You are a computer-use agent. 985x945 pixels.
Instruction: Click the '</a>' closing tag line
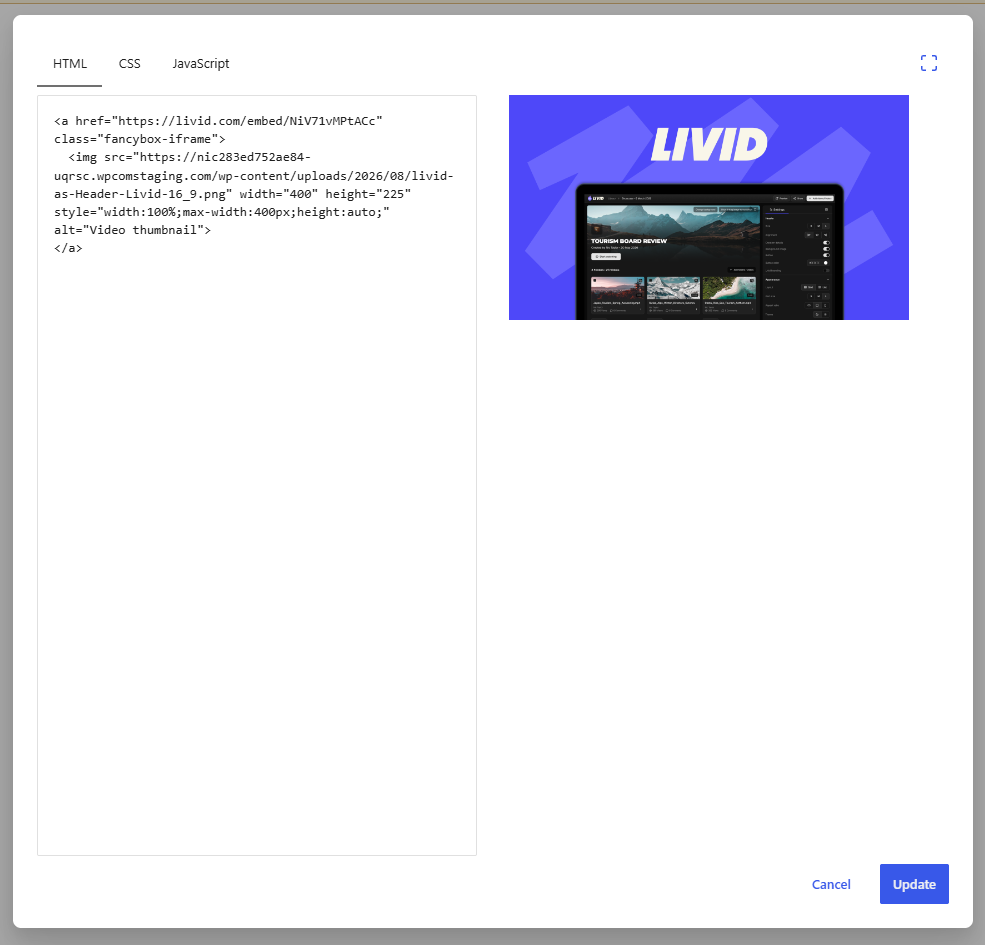(x=68, y=248)
